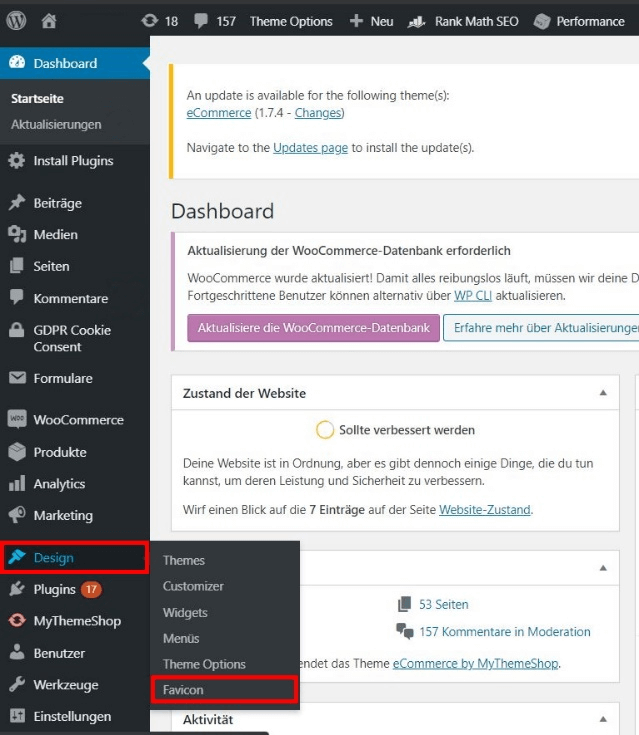Select Theme Options in Design submenu

click(x=204, y=664)
